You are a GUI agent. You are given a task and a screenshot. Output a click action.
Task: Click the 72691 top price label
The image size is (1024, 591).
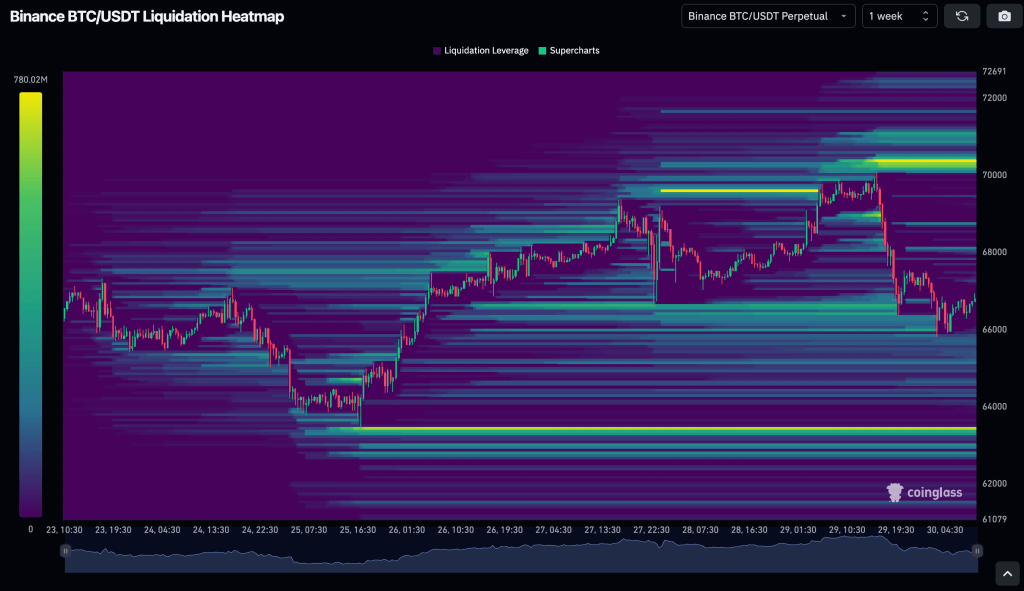994,71
